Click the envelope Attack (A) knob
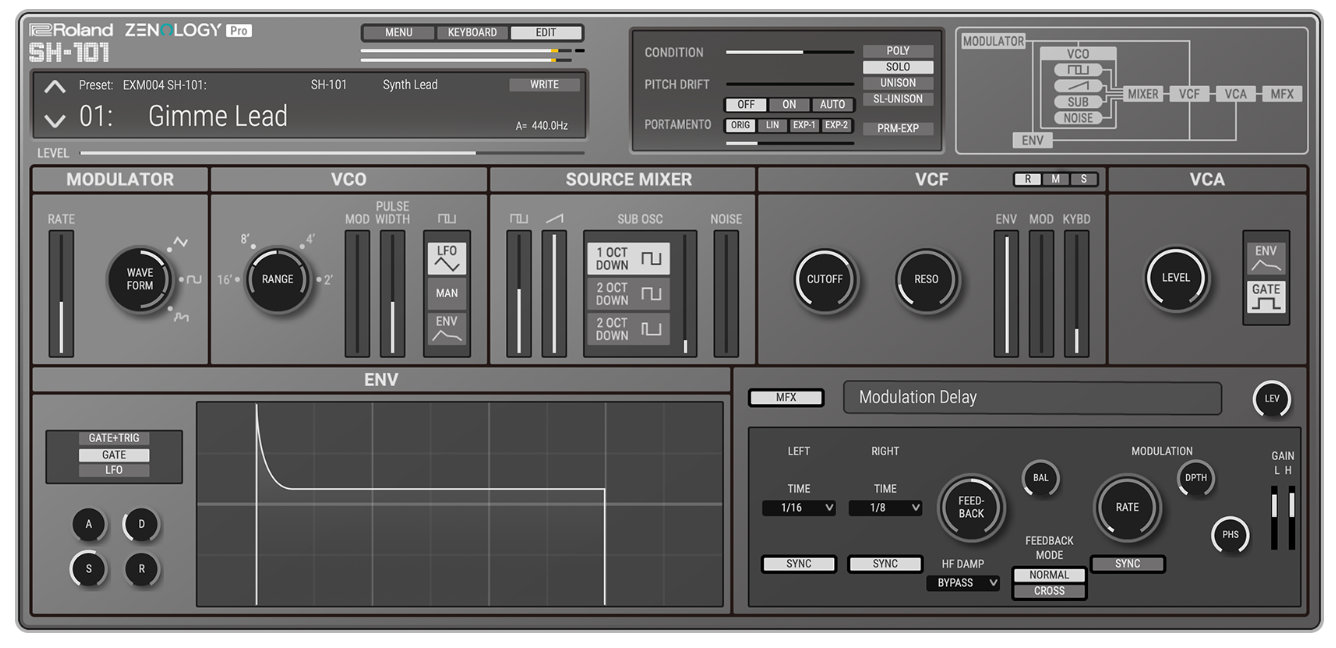 (x=89, y=524)
